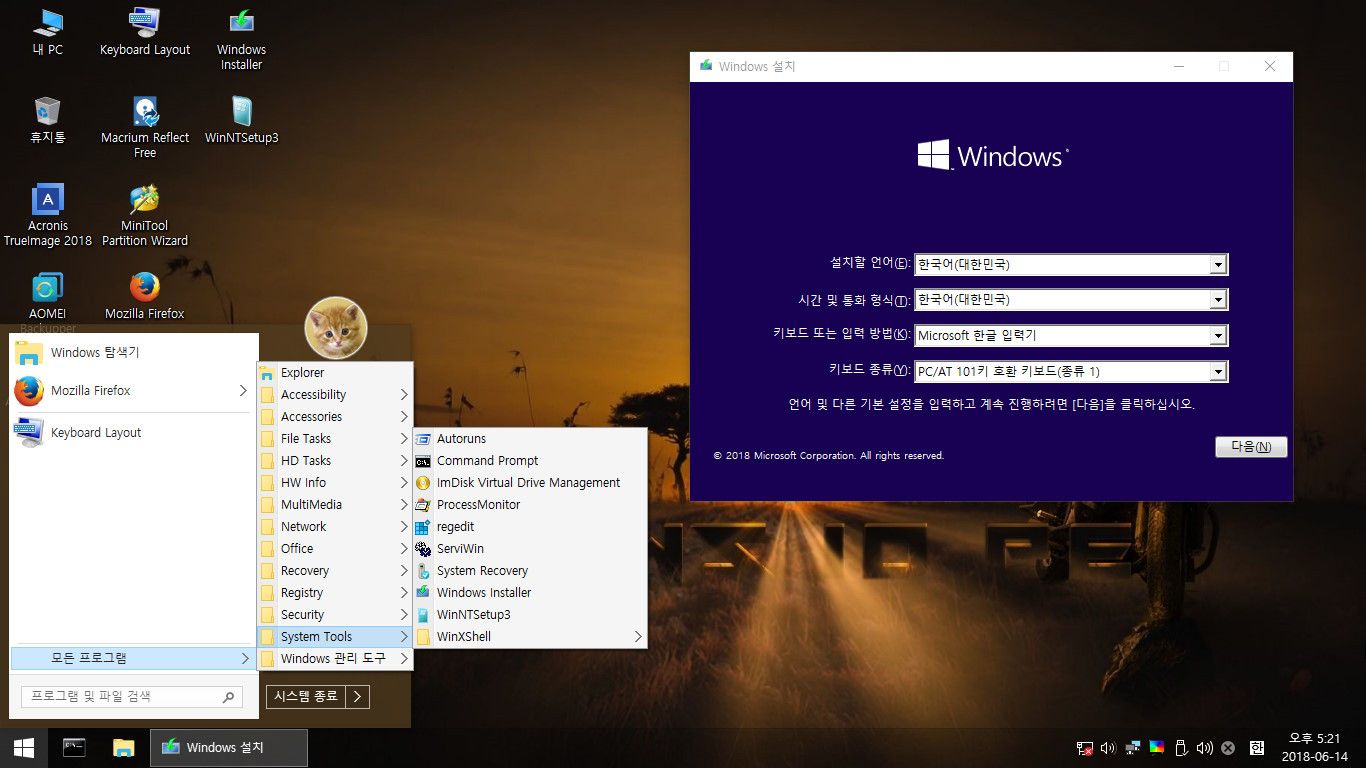
Task: Open the Office menu folder
Action: tap(335, 548)
